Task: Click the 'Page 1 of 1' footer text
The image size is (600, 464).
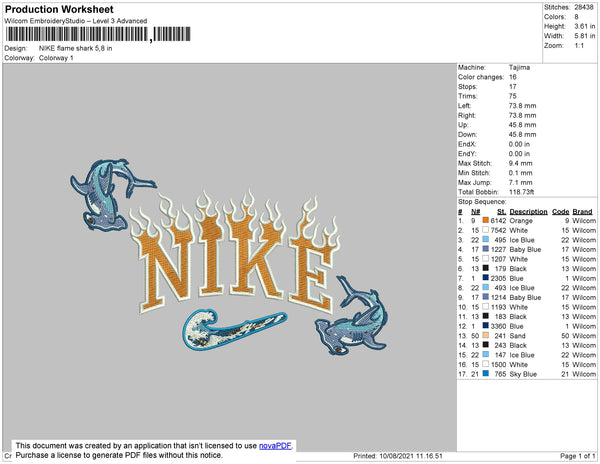Action: pyautogui.click(x=577, y=456)
